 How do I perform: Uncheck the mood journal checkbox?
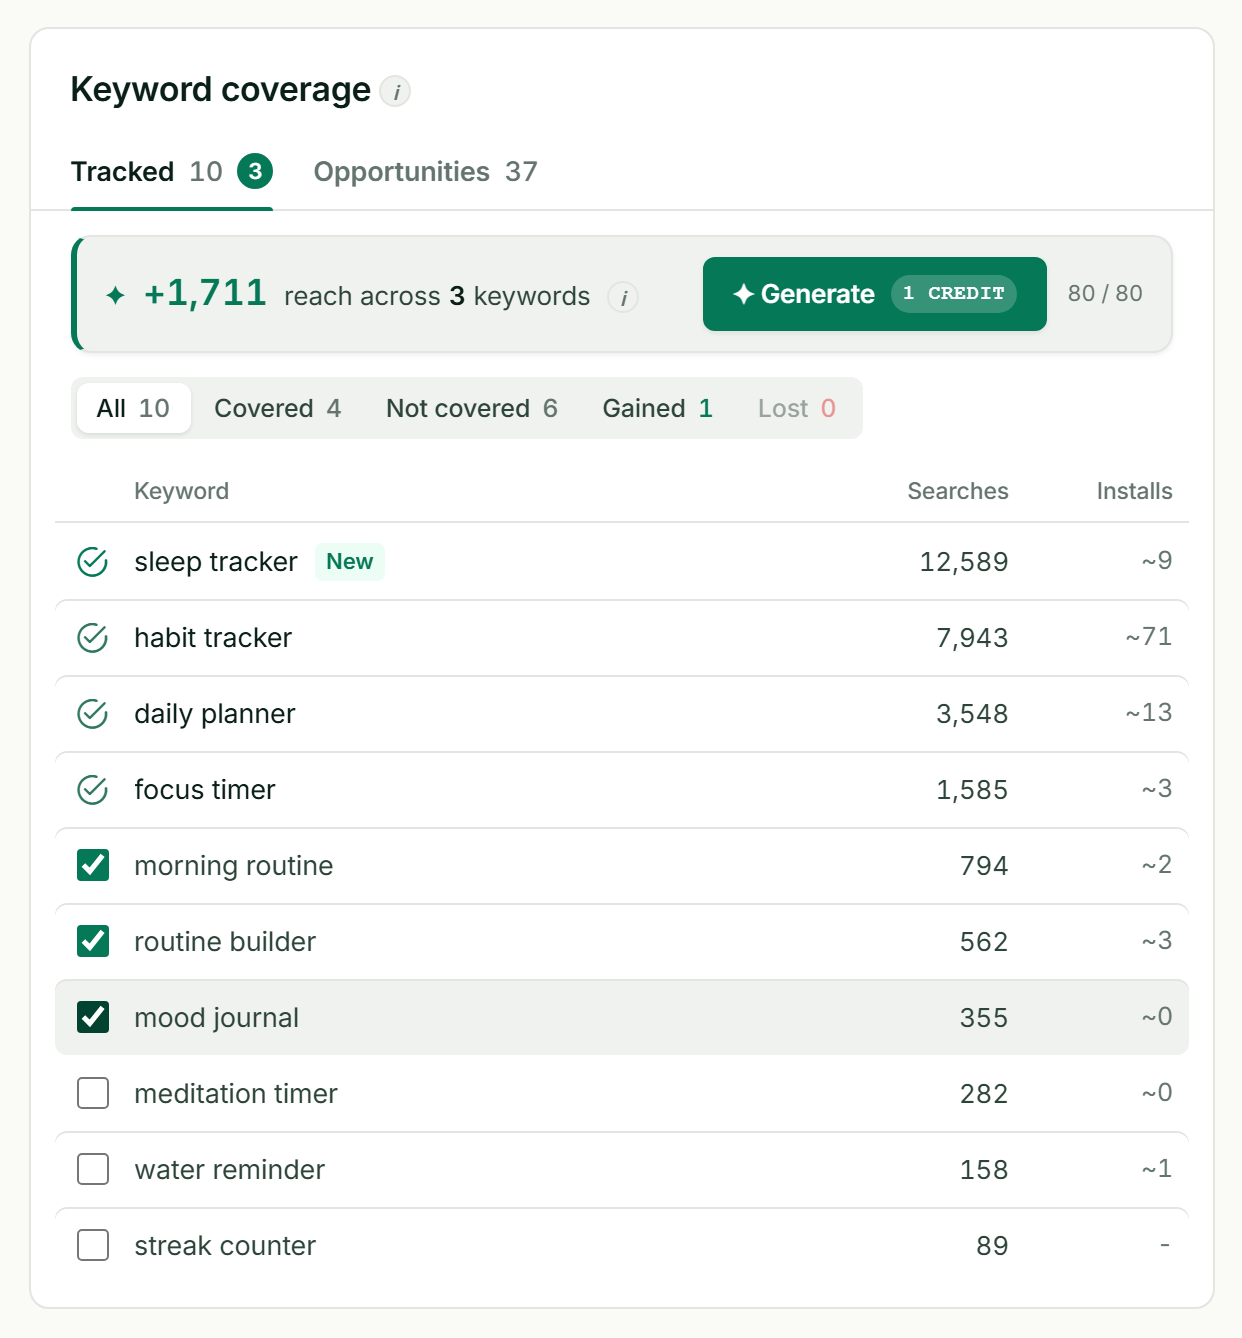point(93,1017)
